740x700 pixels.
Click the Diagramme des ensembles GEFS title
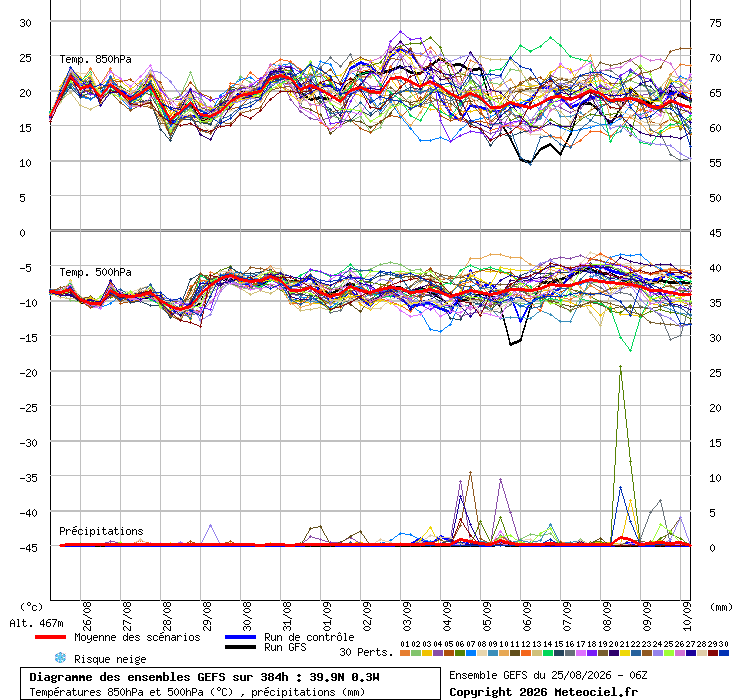pos(204,677)
